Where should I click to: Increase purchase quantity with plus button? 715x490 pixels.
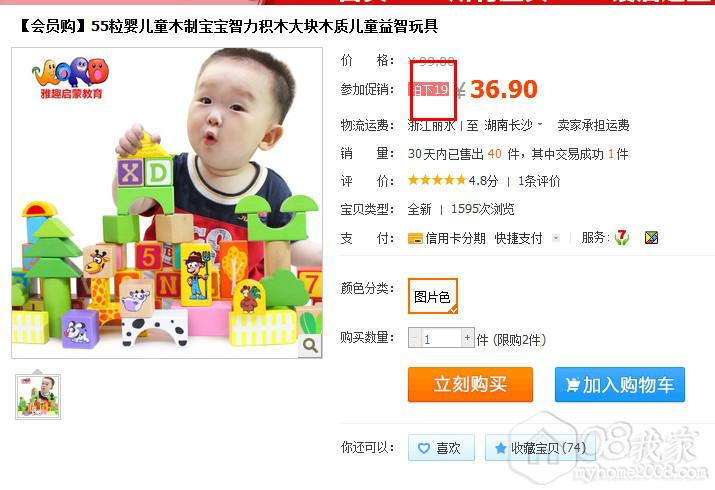pyautogui.click(x=467, y=338)
